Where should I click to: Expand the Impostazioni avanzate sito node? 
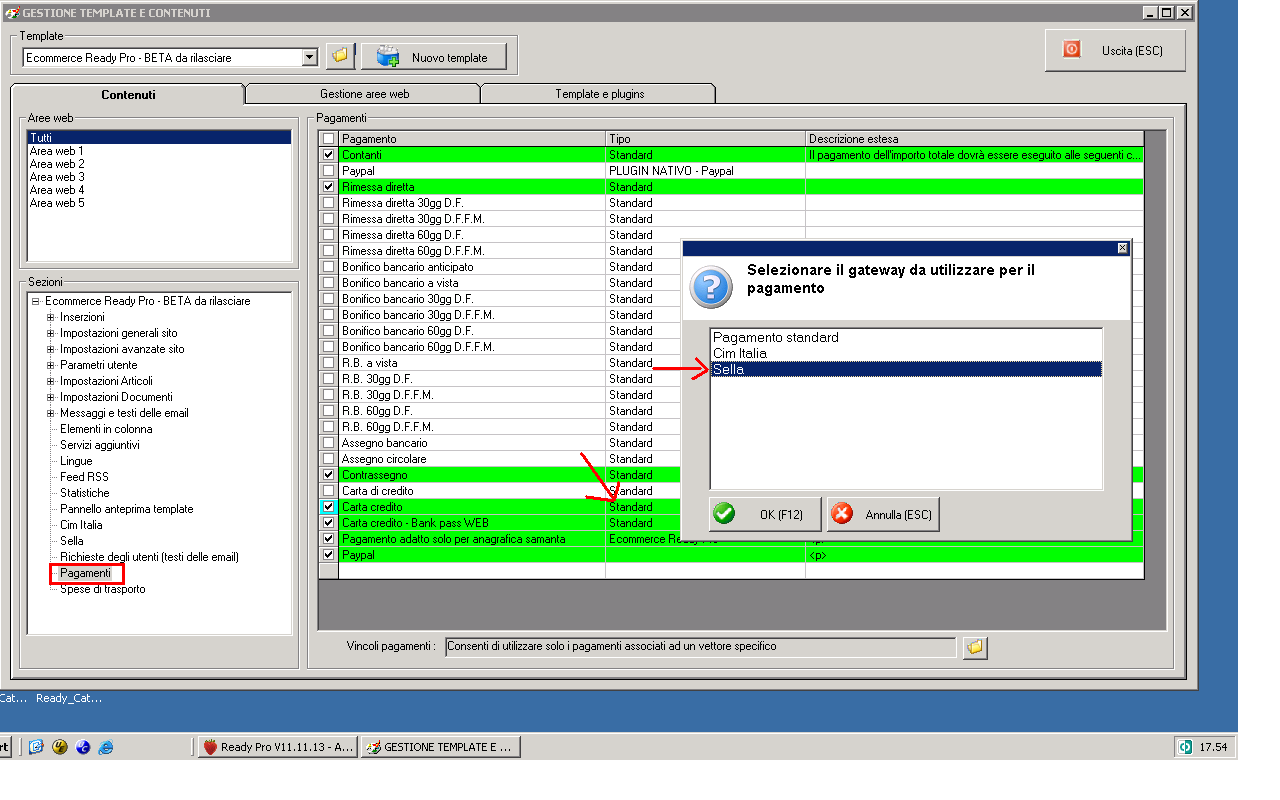[51, 349]
